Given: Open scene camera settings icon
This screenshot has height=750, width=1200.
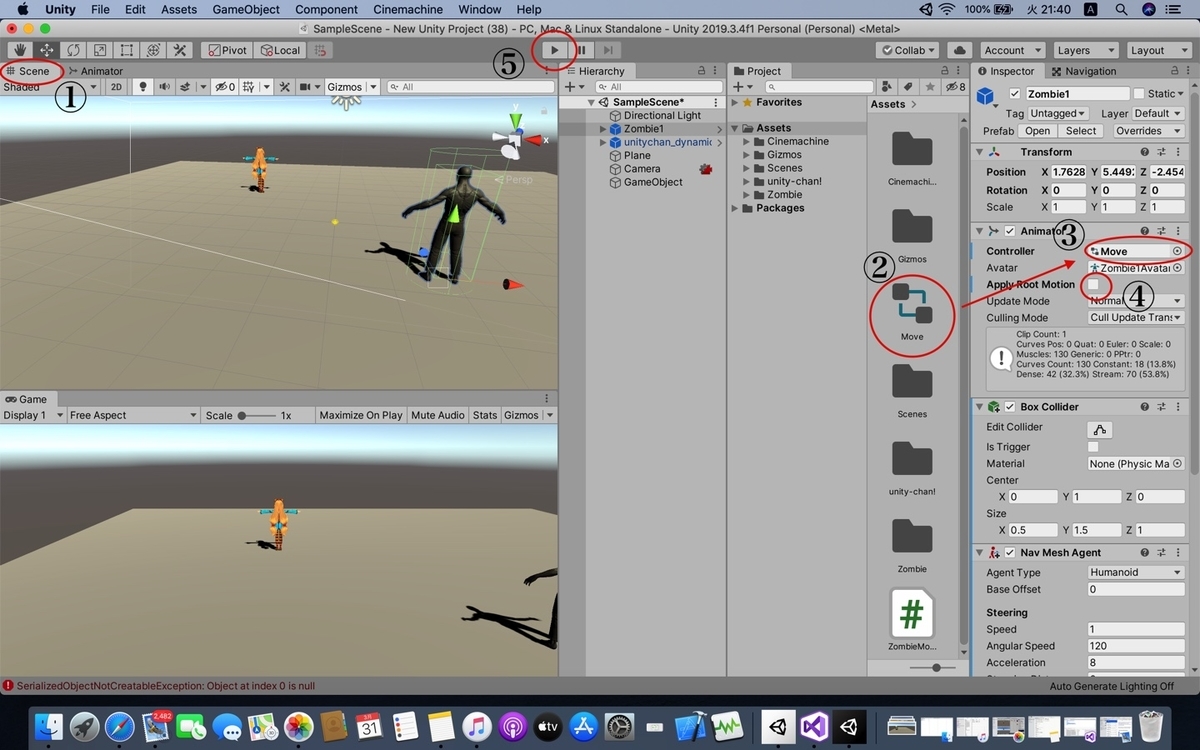Looking at the screenshot, I should (x=306, y=87).
